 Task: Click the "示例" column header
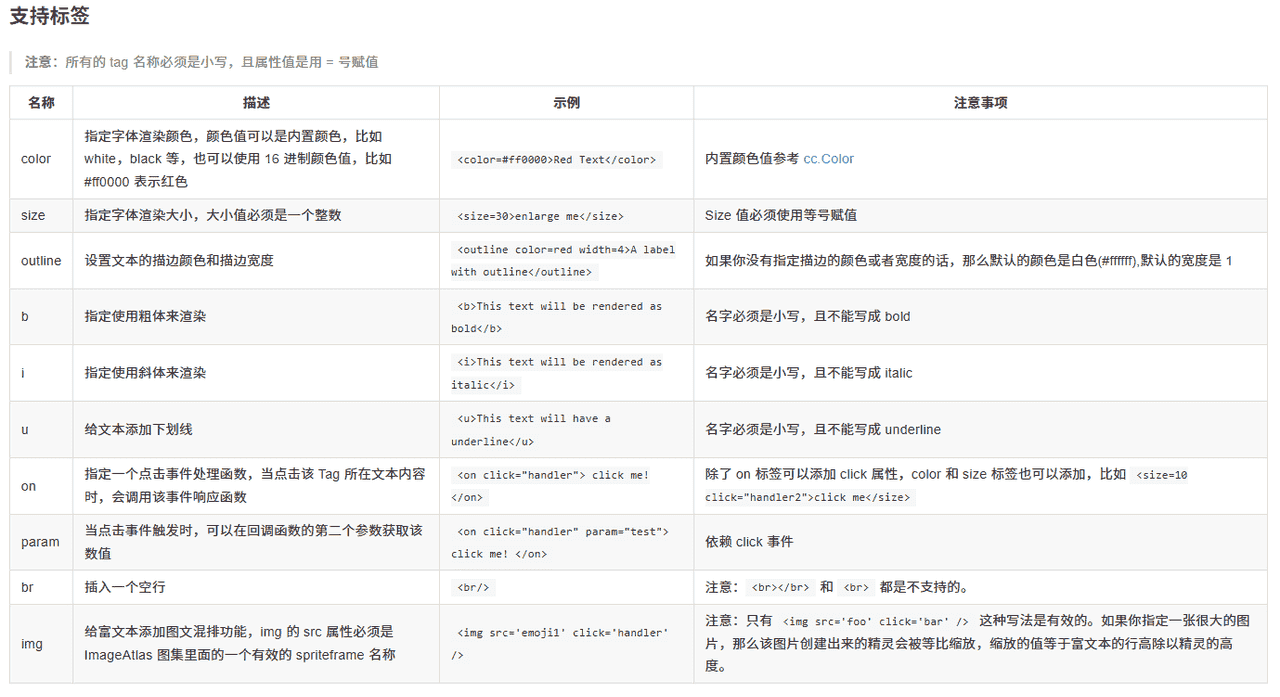click(x=566, y=102)
